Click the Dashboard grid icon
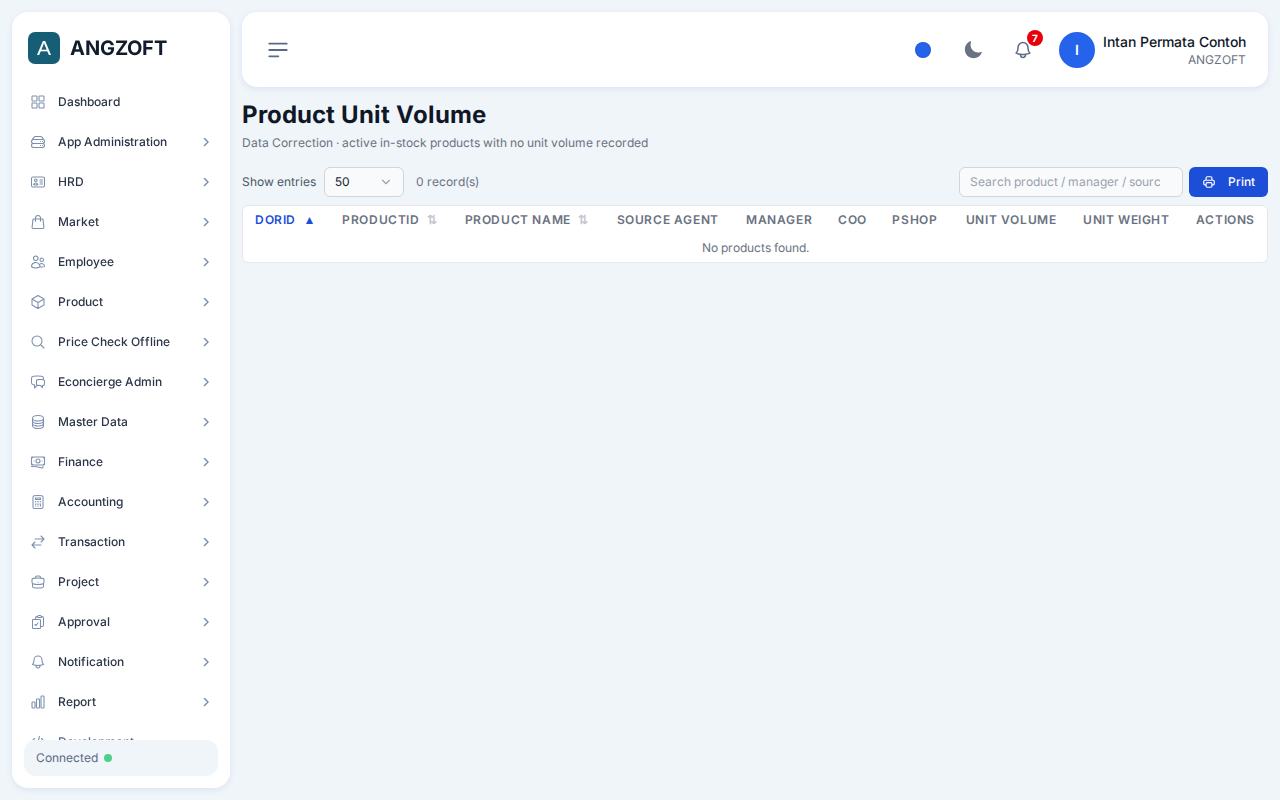Image resolution: width=1280 pixels, height=800 pixels. [x=38, y=102]
